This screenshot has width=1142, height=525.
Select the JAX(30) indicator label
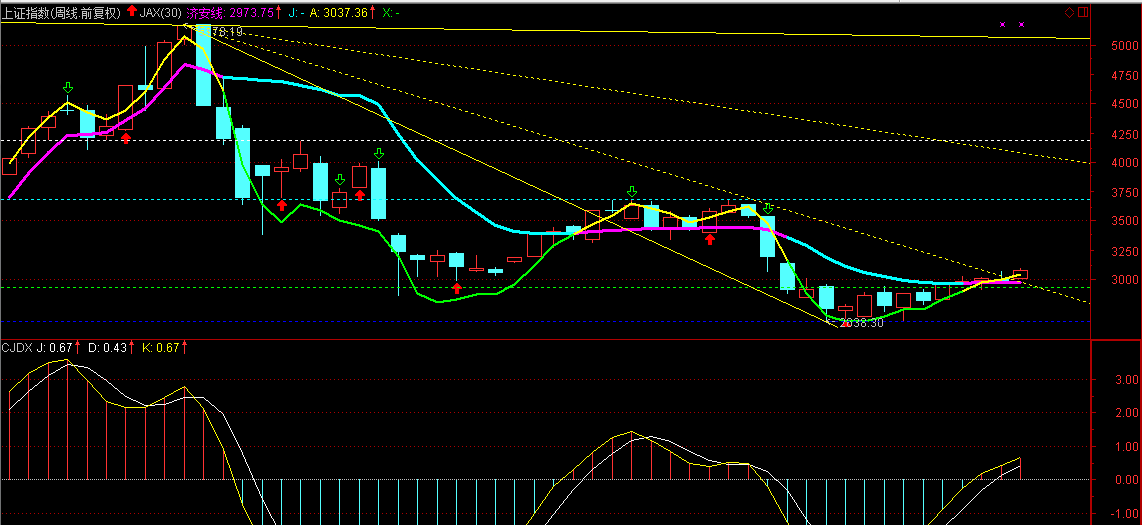click(161, 11)
